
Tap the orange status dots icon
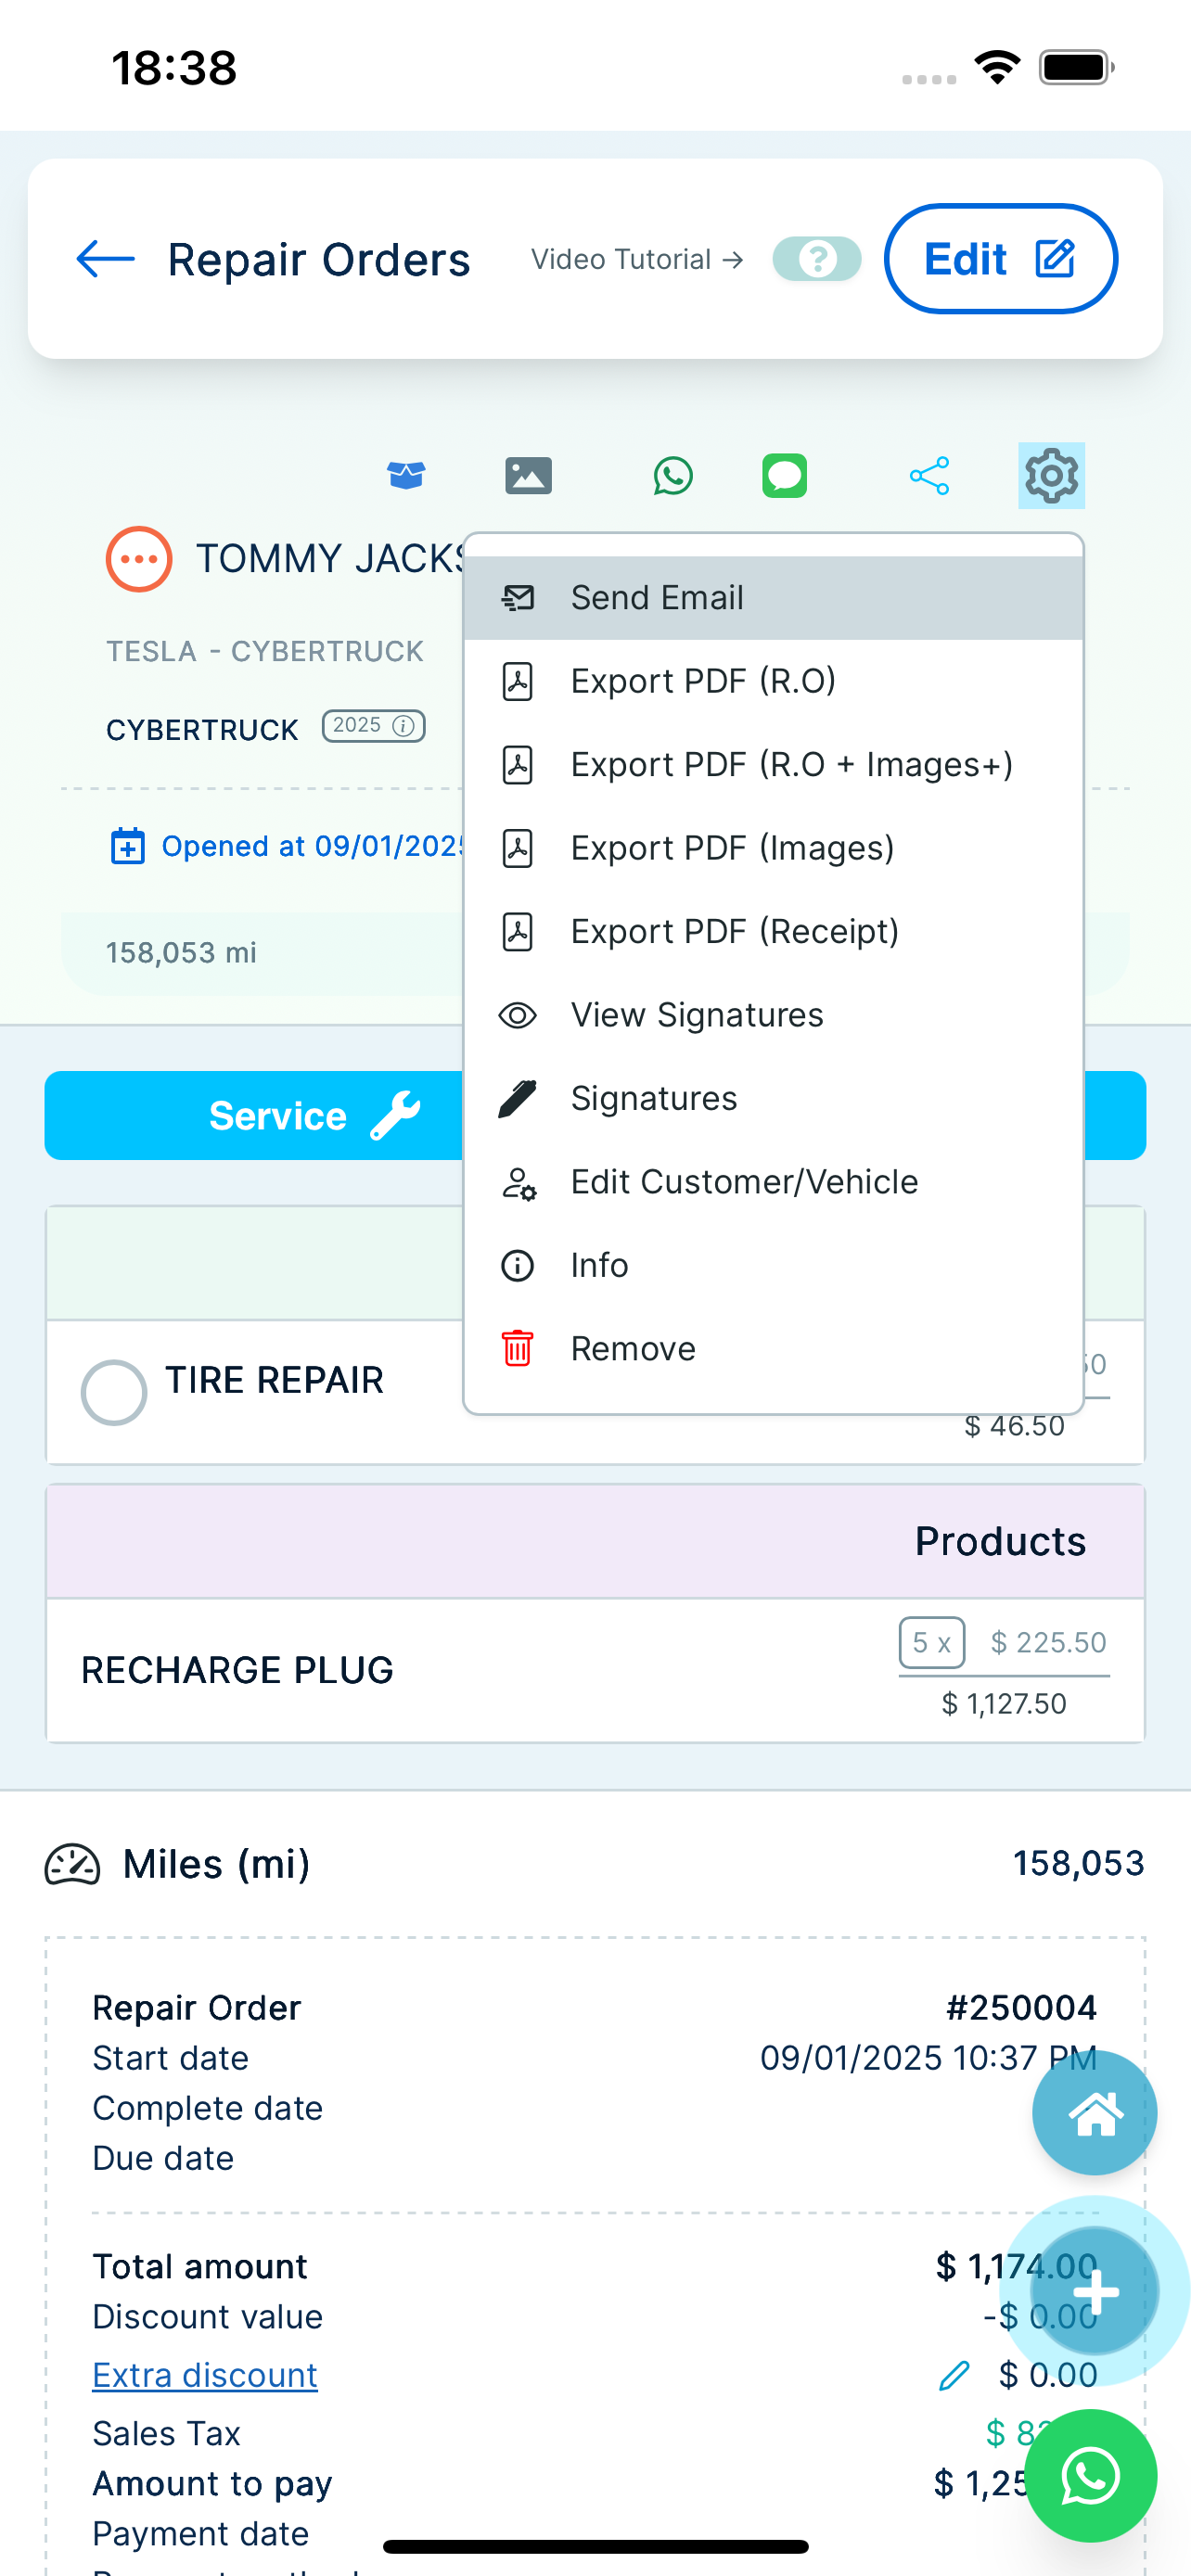coord(139,559)
